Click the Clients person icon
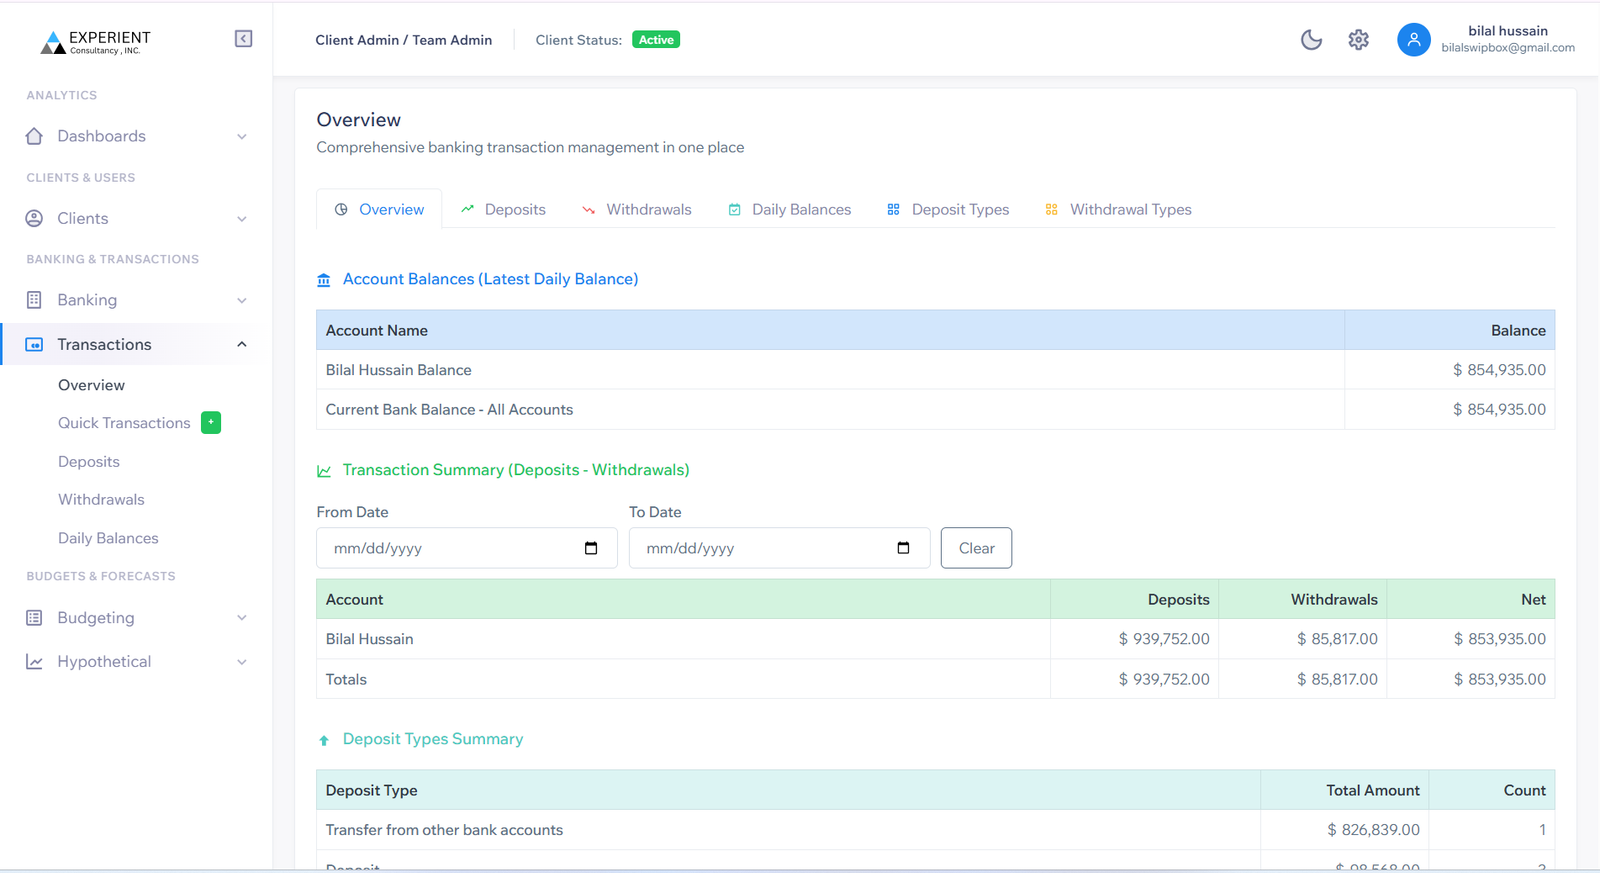The width and height of the screenshot is (1600, 873). click(34, 218)
